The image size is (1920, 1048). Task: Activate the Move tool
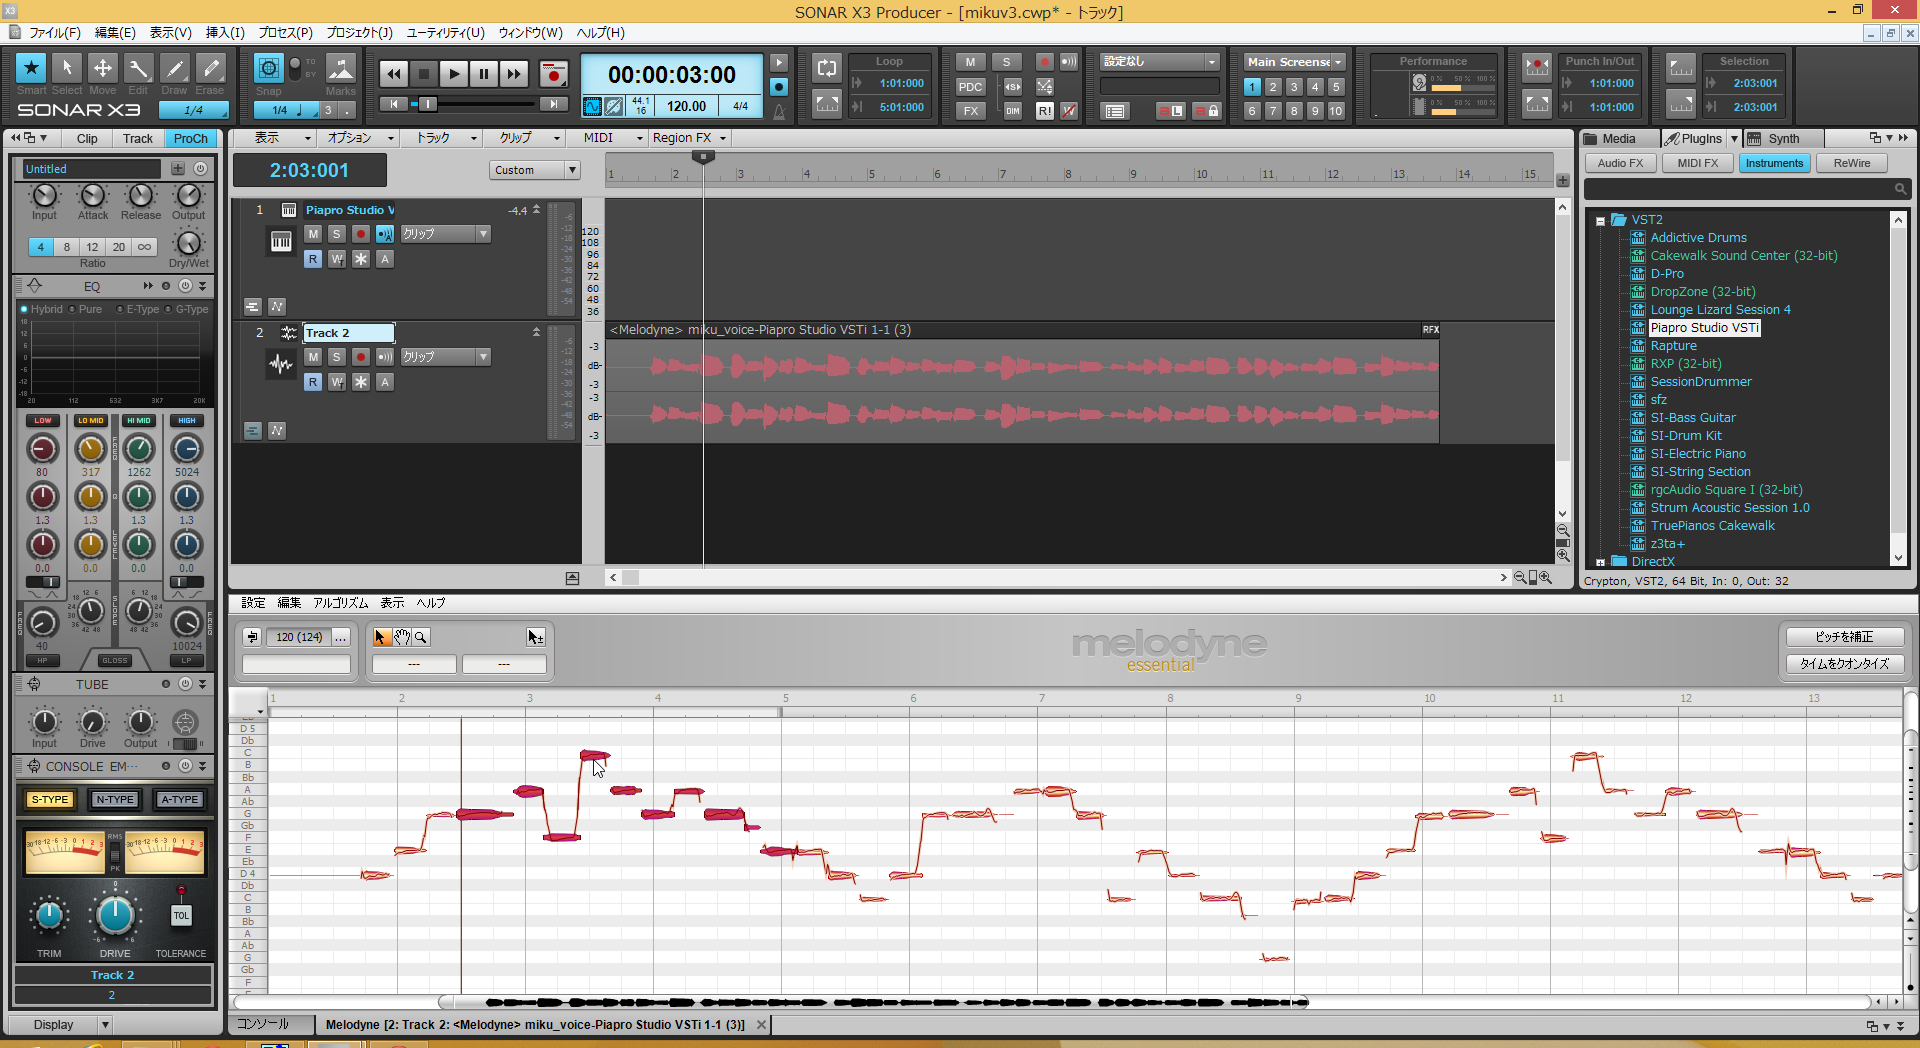click(103, 68)
